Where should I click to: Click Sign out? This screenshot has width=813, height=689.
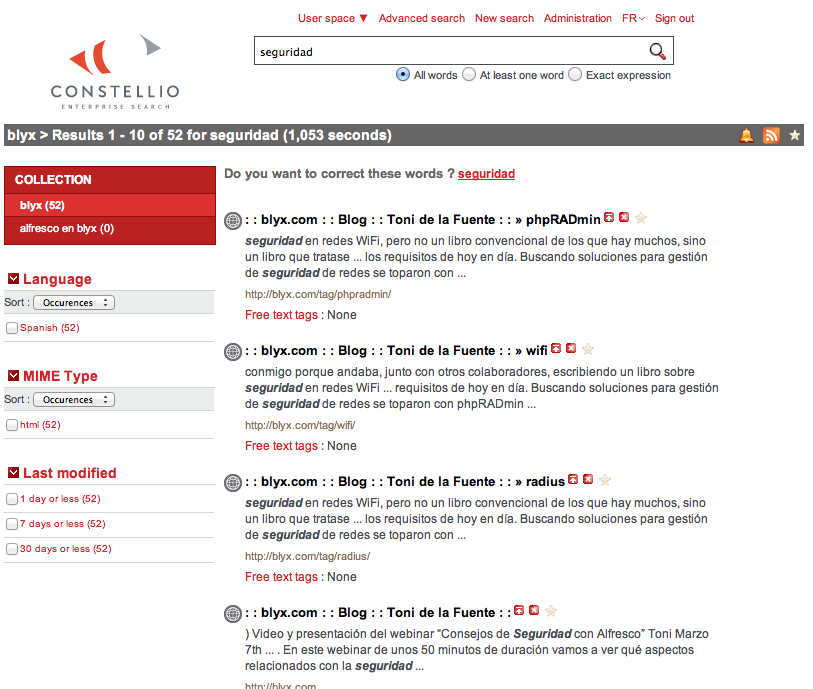click(674, 18)
